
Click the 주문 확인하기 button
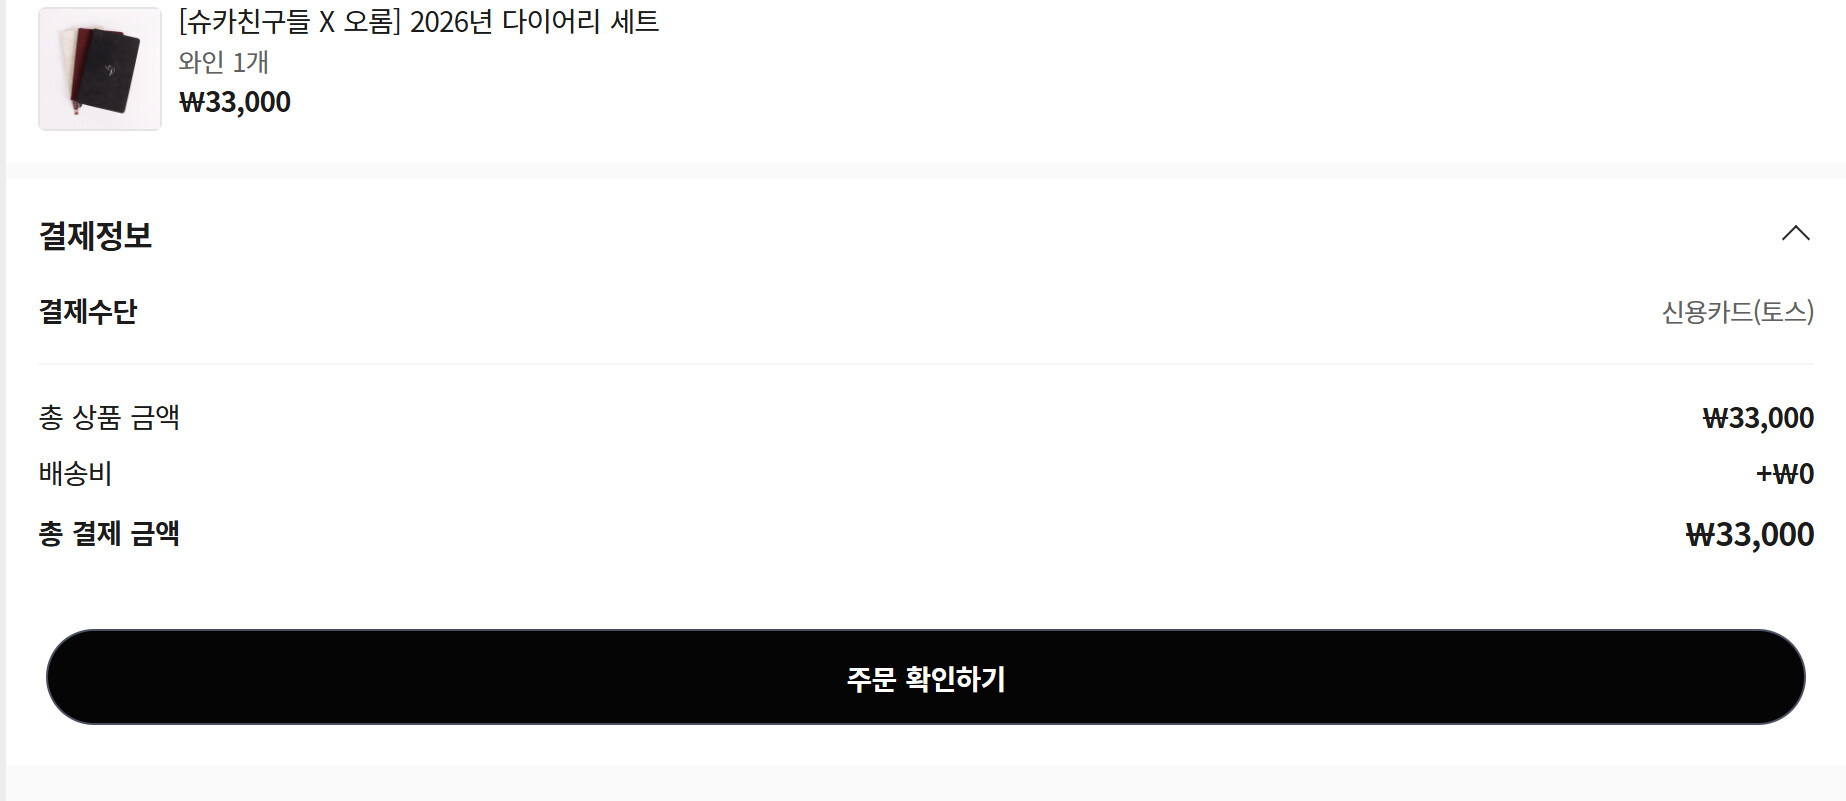[925, 677]
